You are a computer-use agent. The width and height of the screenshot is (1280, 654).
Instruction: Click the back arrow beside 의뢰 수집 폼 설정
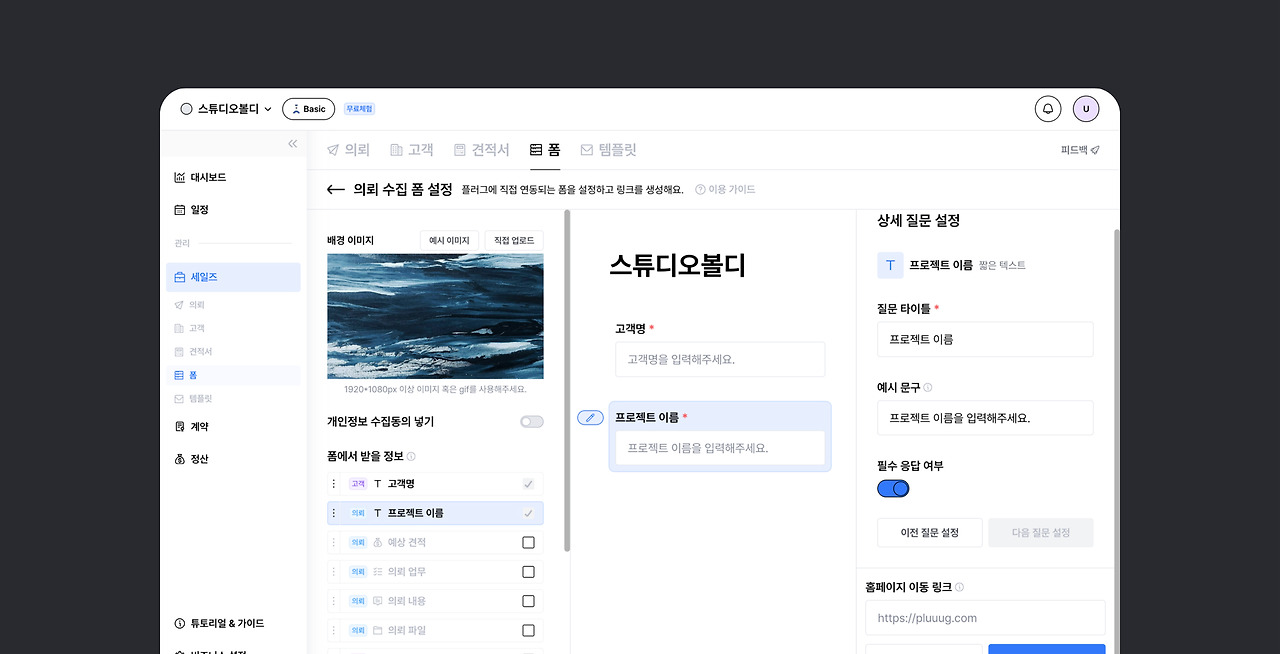coord(336,189)
